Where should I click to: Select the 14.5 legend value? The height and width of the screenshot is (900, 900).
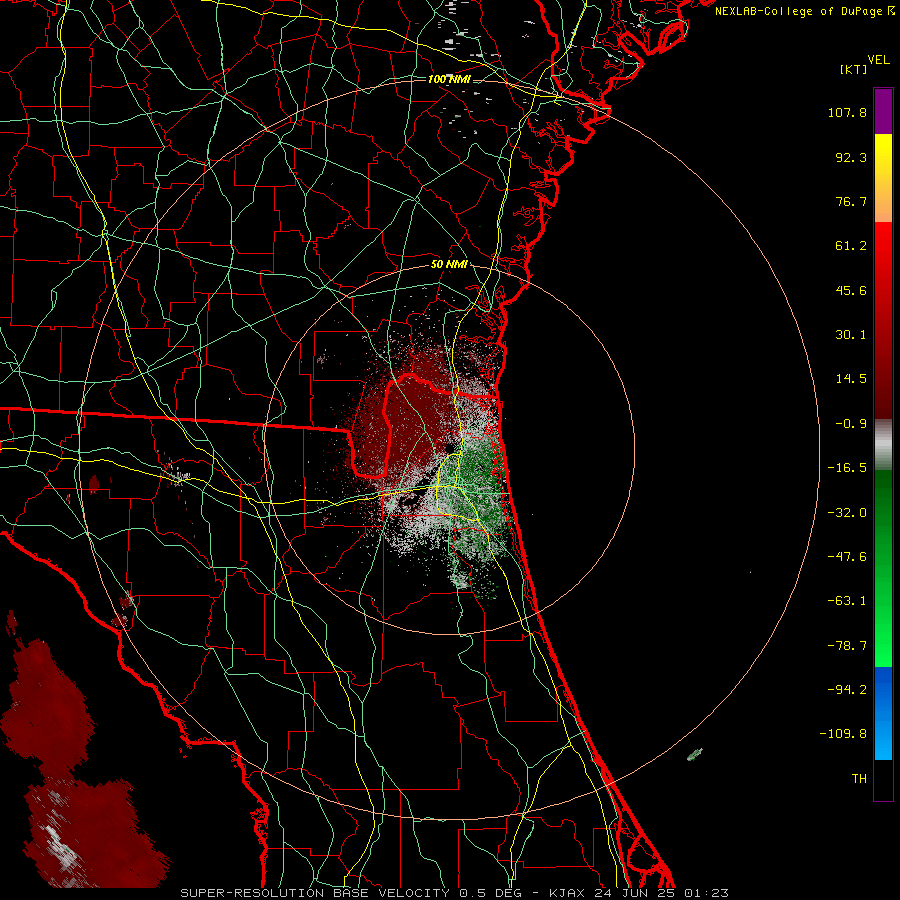coord(851,379)
